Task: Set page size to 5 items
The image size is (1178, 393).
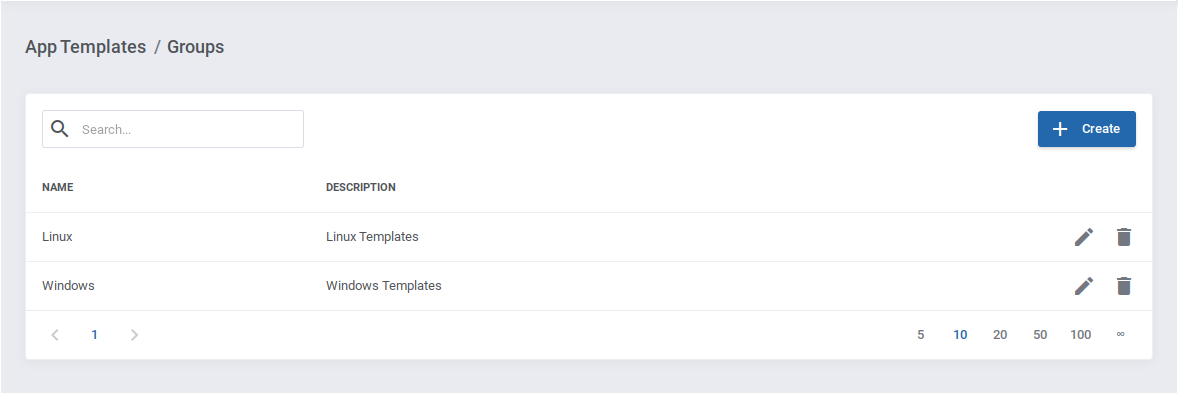Action: [x=920, y=335]
